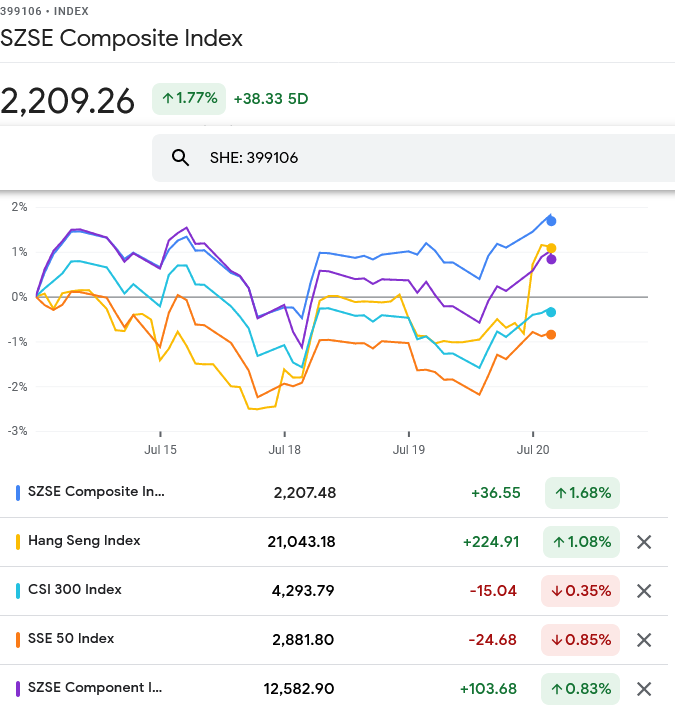Click the Hang Seng 1.08% gain badge
The image size is (675, 712).
coord(583,542)
